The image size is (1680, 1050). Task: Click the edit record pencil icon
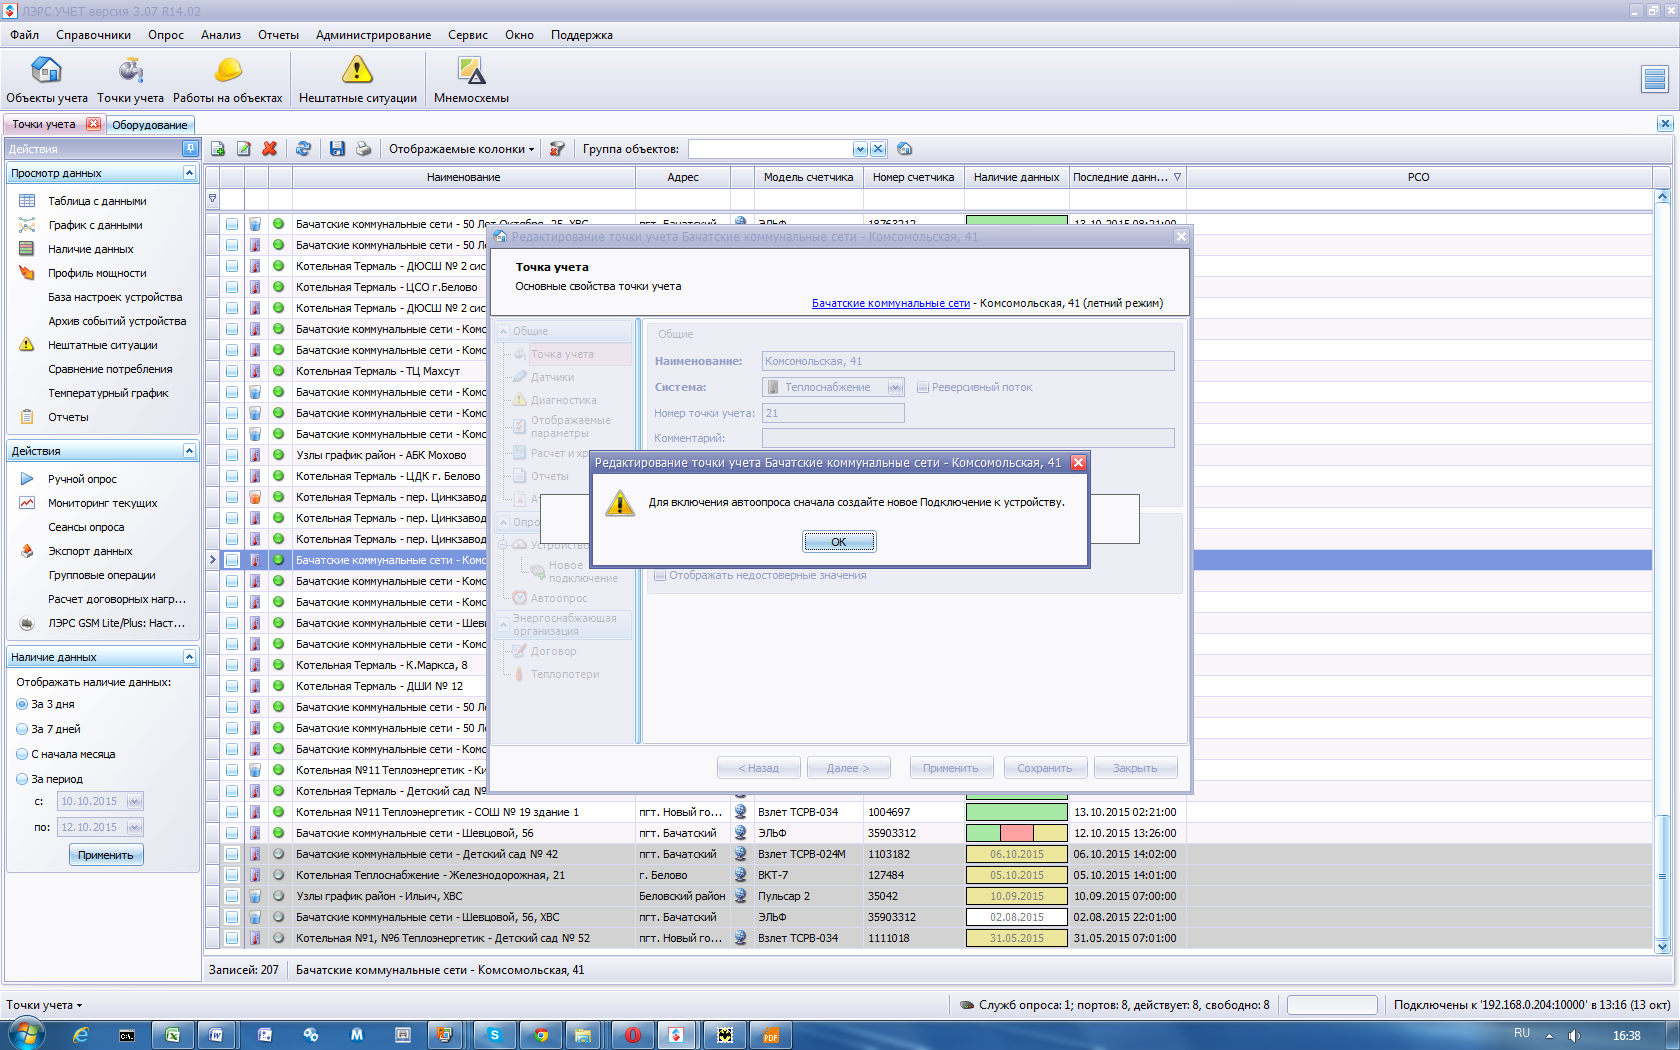(x=244, y=149)
